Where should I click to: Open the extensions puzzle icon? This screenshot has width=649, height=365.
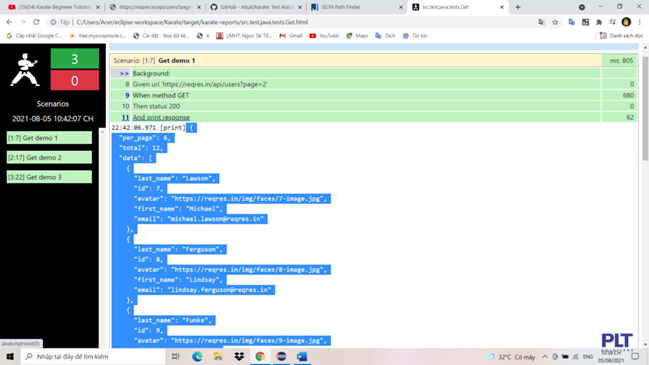(x=599, y=22)
